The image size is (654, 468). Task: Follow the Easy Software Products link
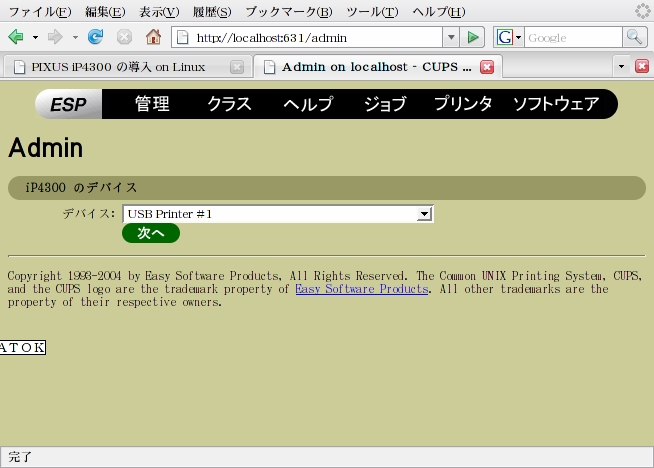(x=362, y=289)
